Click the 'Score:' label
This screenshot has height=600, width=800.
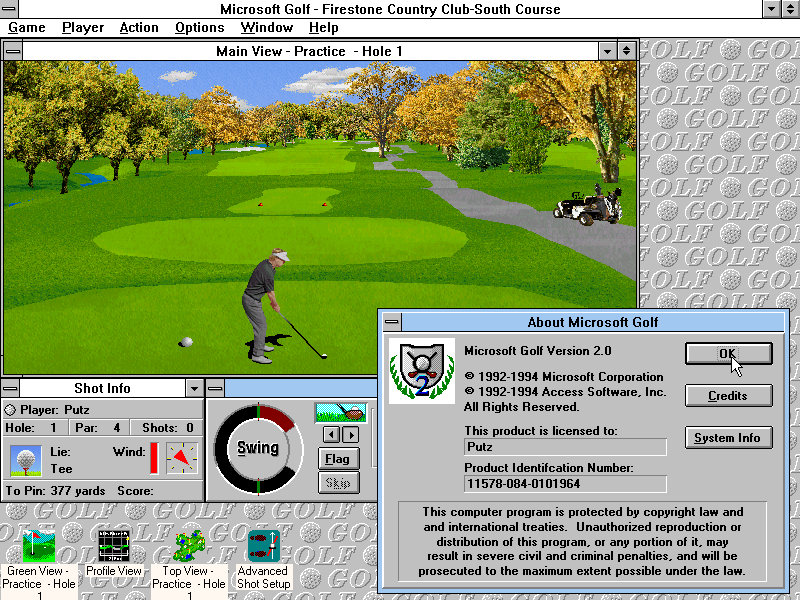click(135, 491)
